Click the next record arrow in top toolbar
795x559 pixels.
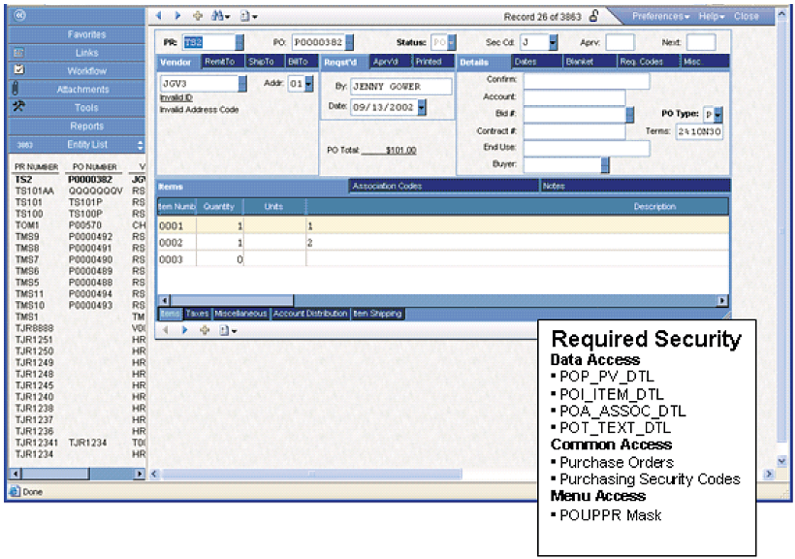pos(179,16)
